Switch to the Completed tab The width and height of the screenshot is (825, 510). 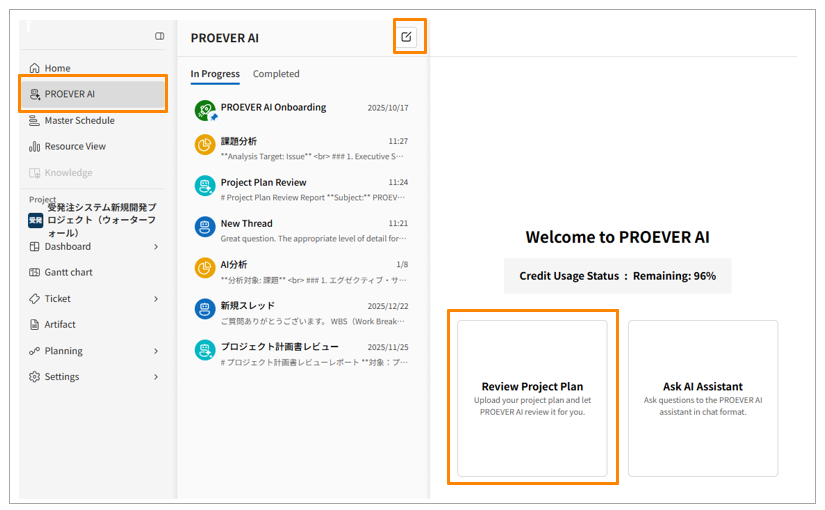(276, 74)
